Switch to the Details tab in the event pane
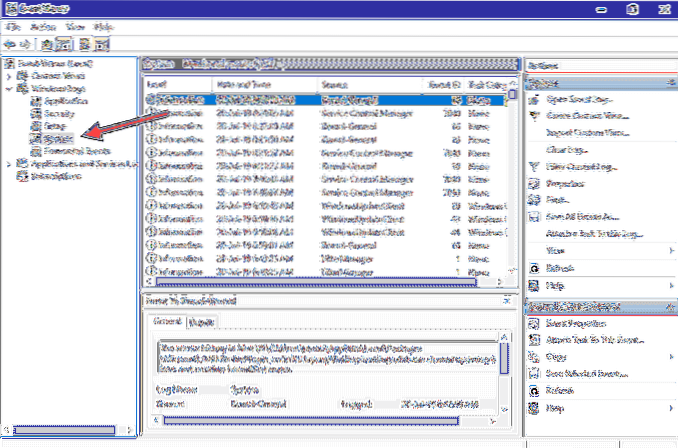Screen dimensions: 678x448 click(x=202, y=322)
